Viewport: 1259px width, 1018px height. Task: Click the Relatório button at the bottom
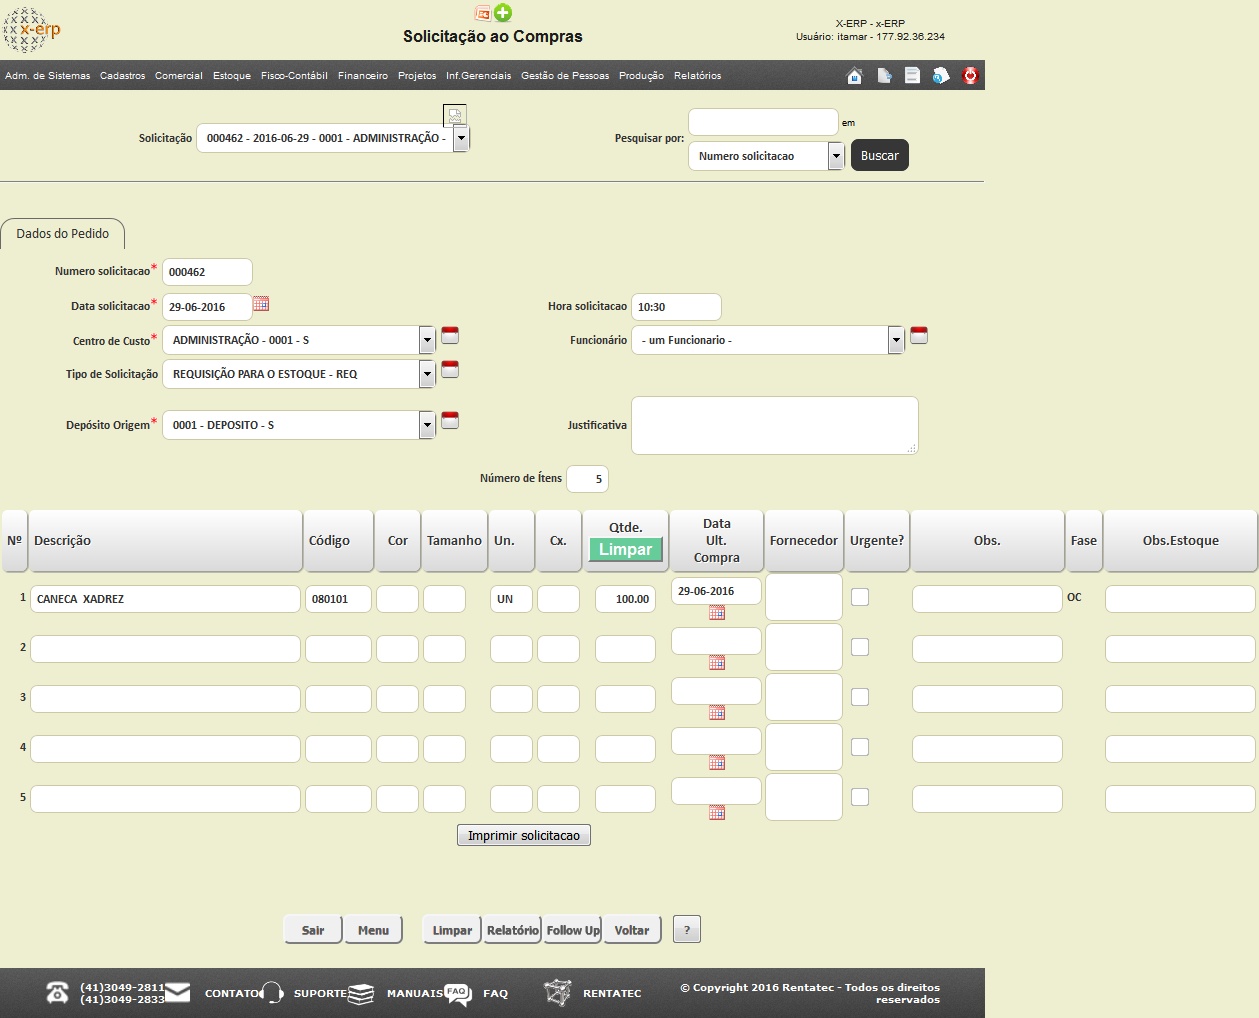click(513, 930)
